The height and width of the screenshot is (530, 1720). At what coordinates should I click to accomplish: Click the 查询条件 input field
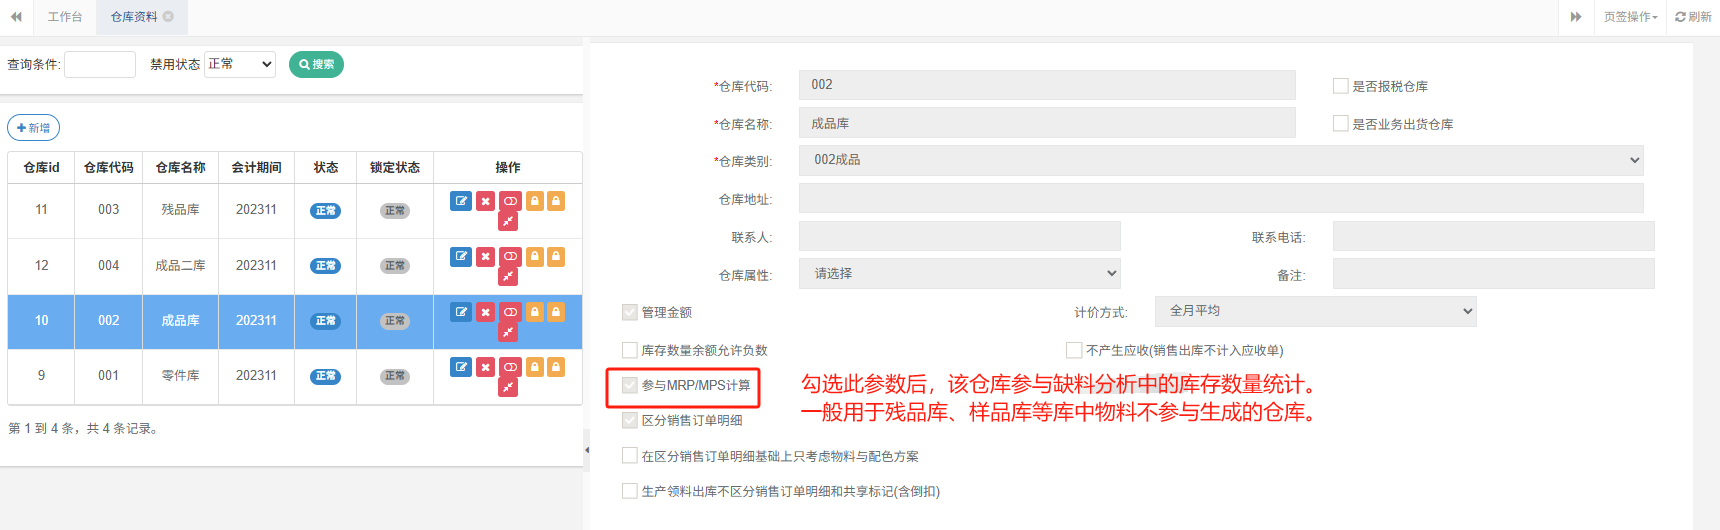[100, 64]
